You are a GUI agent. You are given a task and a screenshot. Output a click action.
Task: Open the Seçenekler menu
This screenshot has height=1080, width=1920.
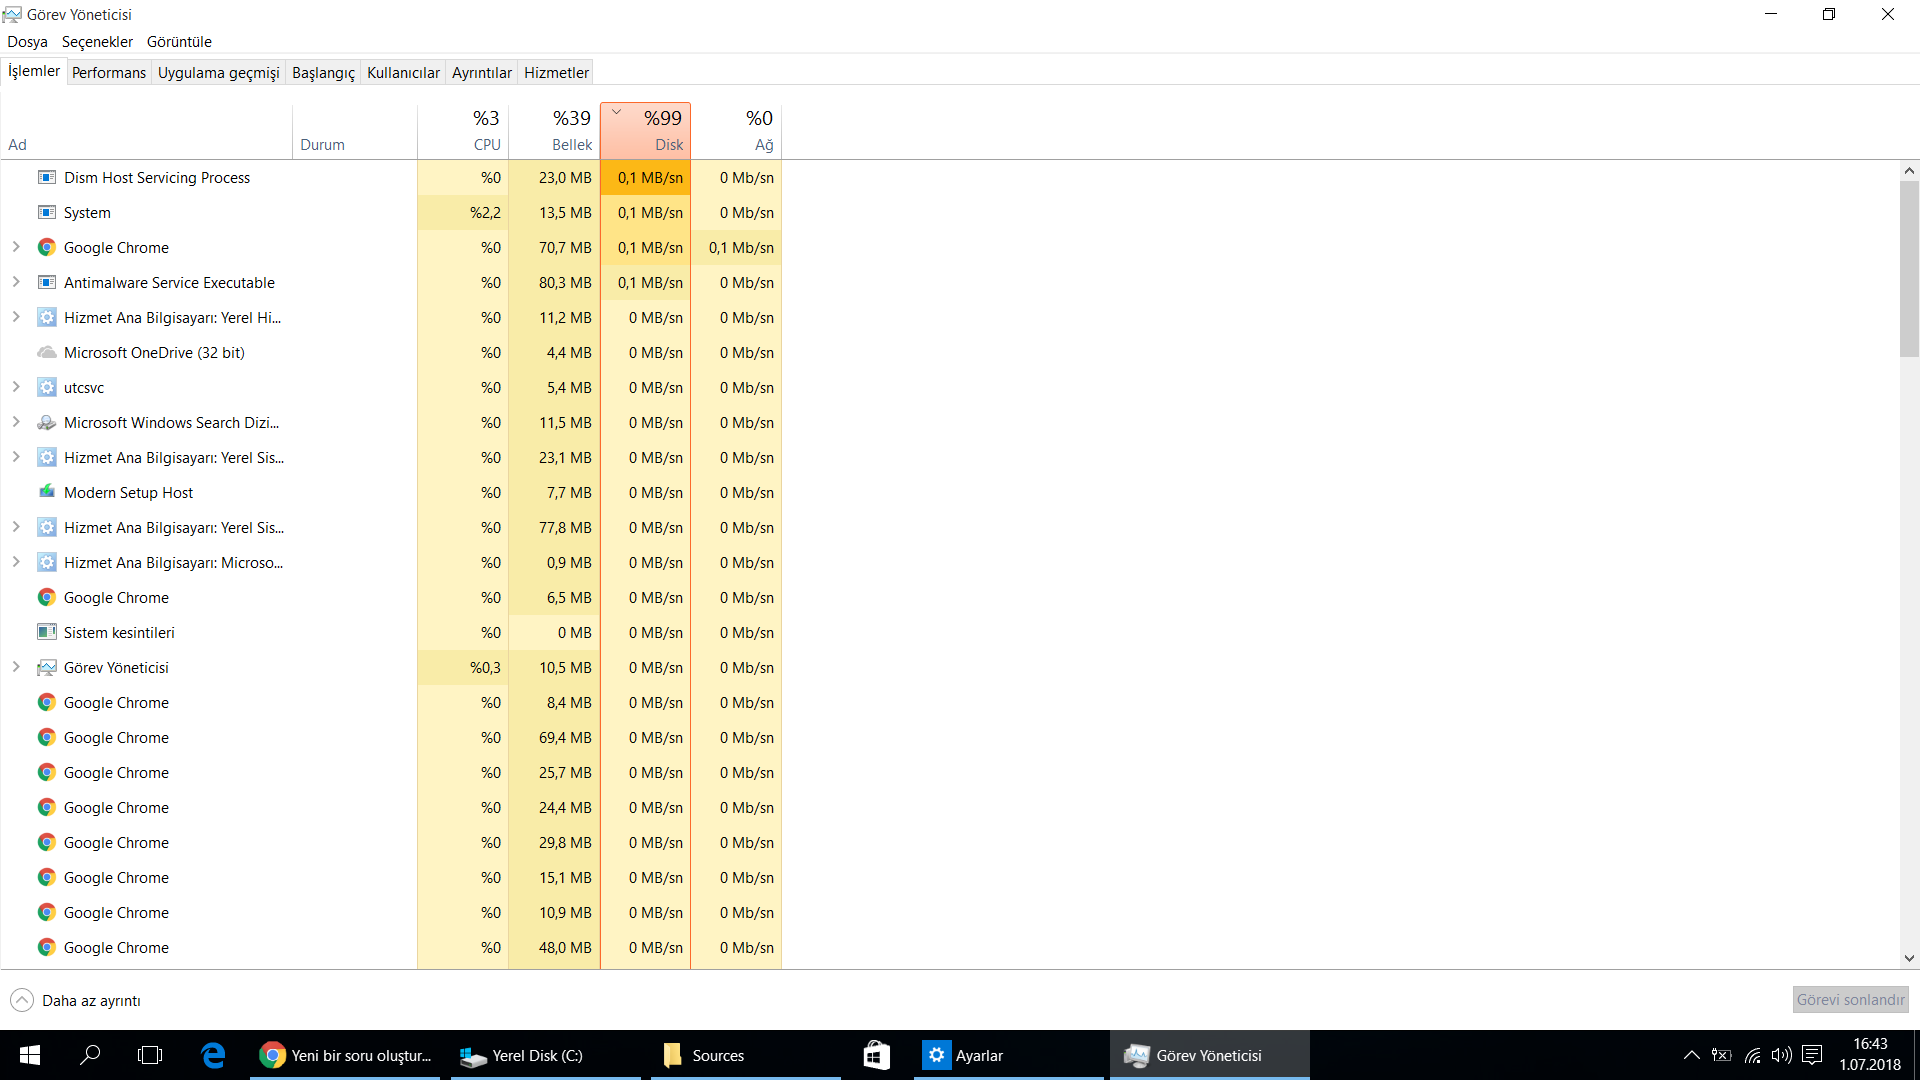(97, 42)
